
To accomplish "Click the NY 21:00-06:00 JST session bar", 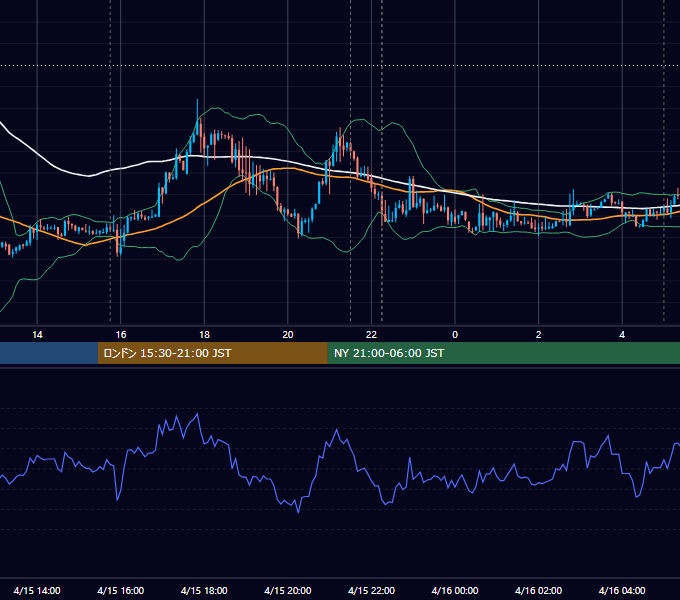I will (x=503, y=353).
